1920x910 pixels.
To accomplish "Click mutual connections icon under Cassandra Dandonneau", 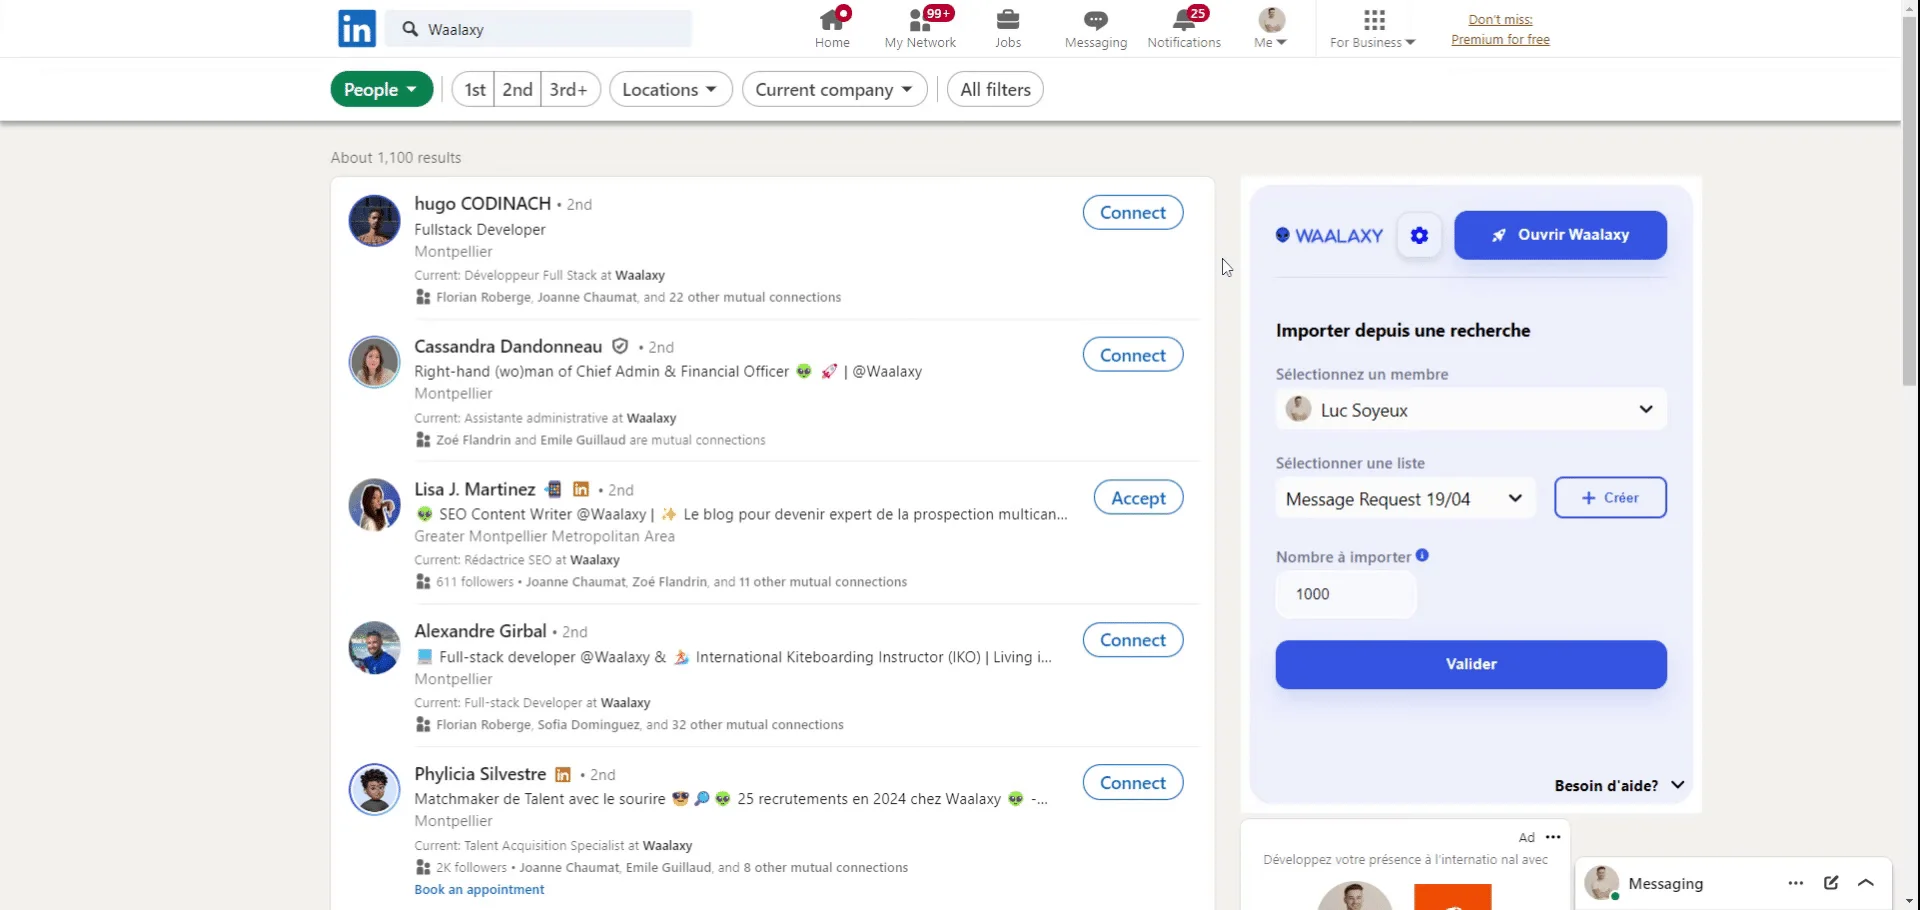I will click(x=423, y=440).
